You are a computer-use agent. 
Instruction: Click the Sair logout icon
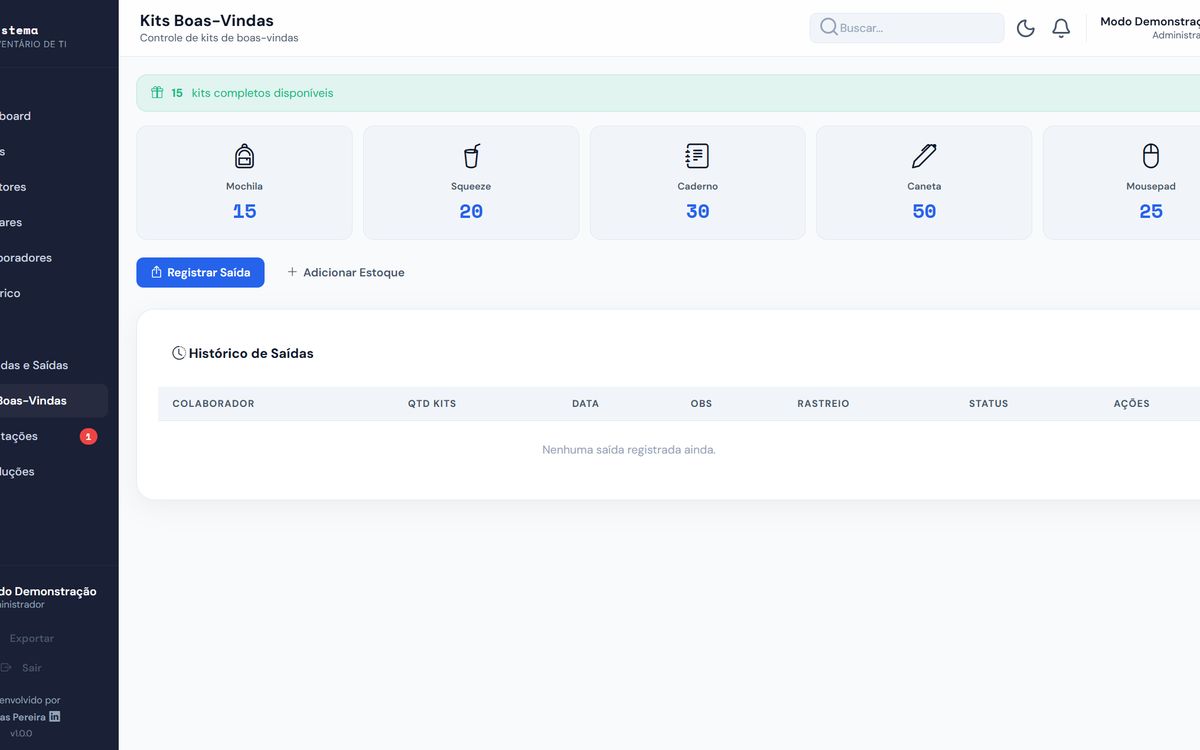tap(6, 668)
